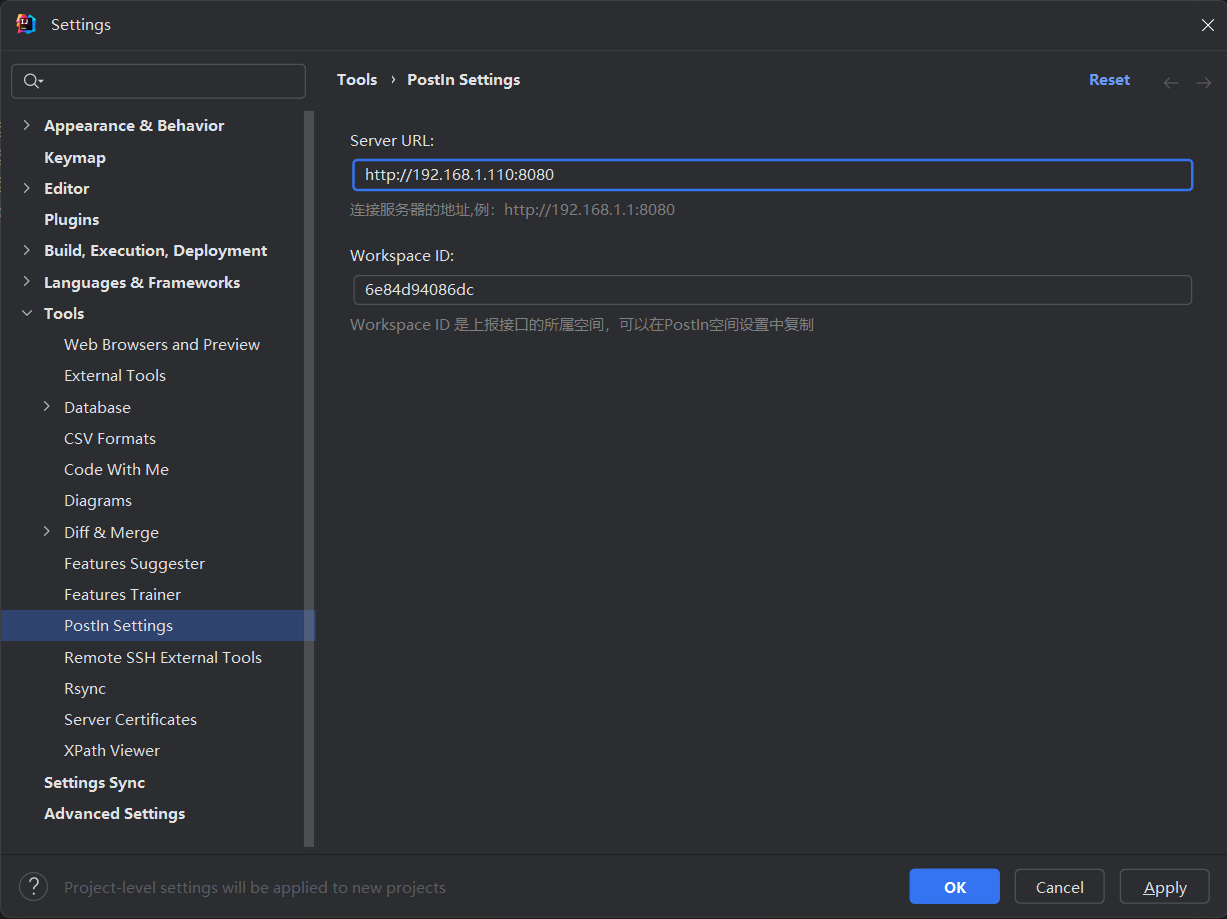Focus the Server URL input field
The image size is (1227, 919).
coord(772,175)
